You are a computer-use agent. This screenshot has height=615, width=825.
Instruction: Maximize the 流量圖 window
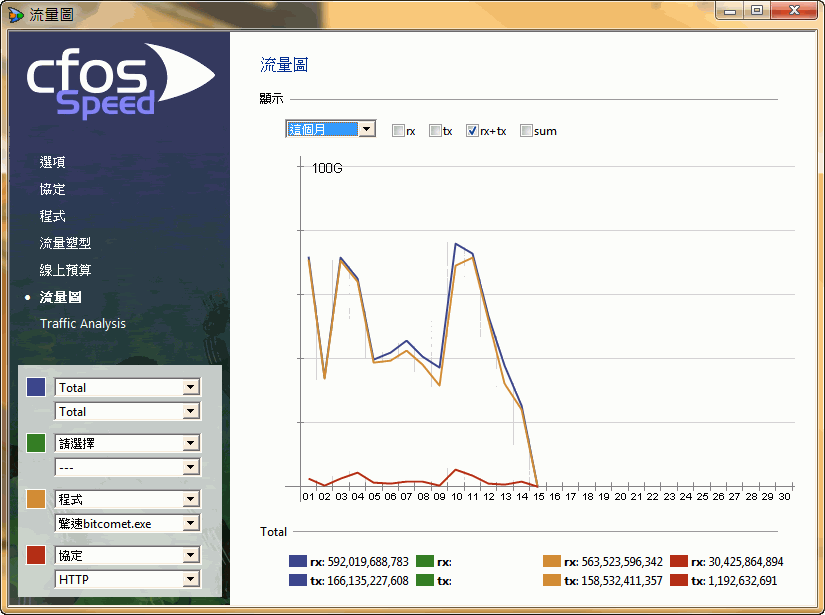tap(757, 11)
